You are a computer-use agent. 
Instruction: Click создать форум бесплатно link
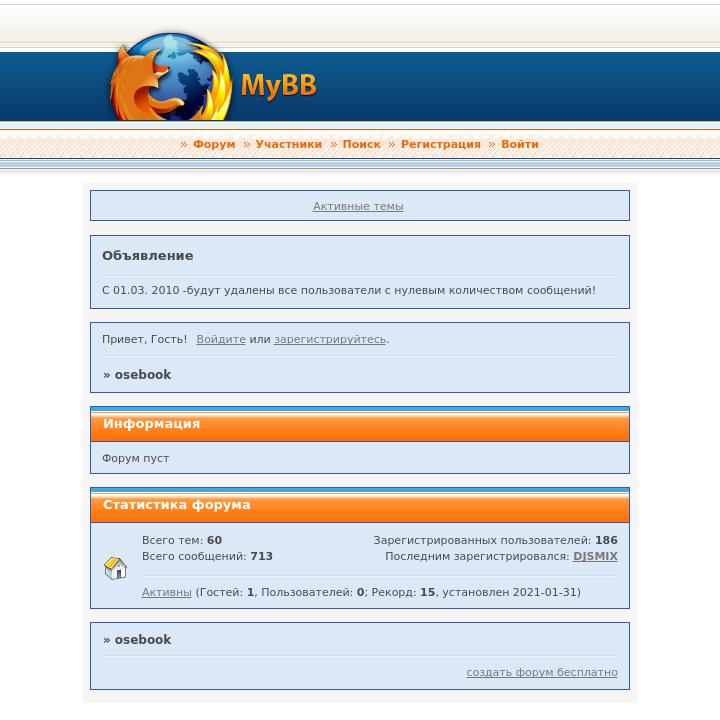(542, 672)
